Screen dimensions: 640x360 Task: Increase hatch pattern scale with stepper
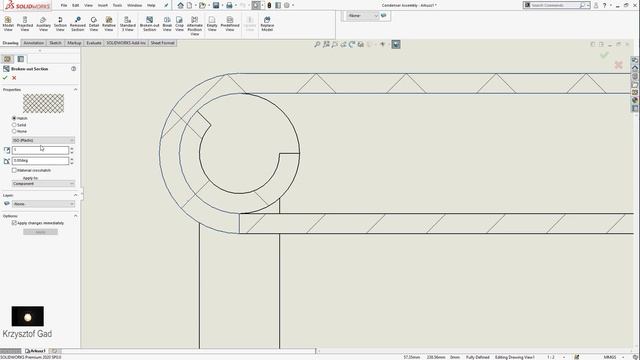click(x=72, y=149)
